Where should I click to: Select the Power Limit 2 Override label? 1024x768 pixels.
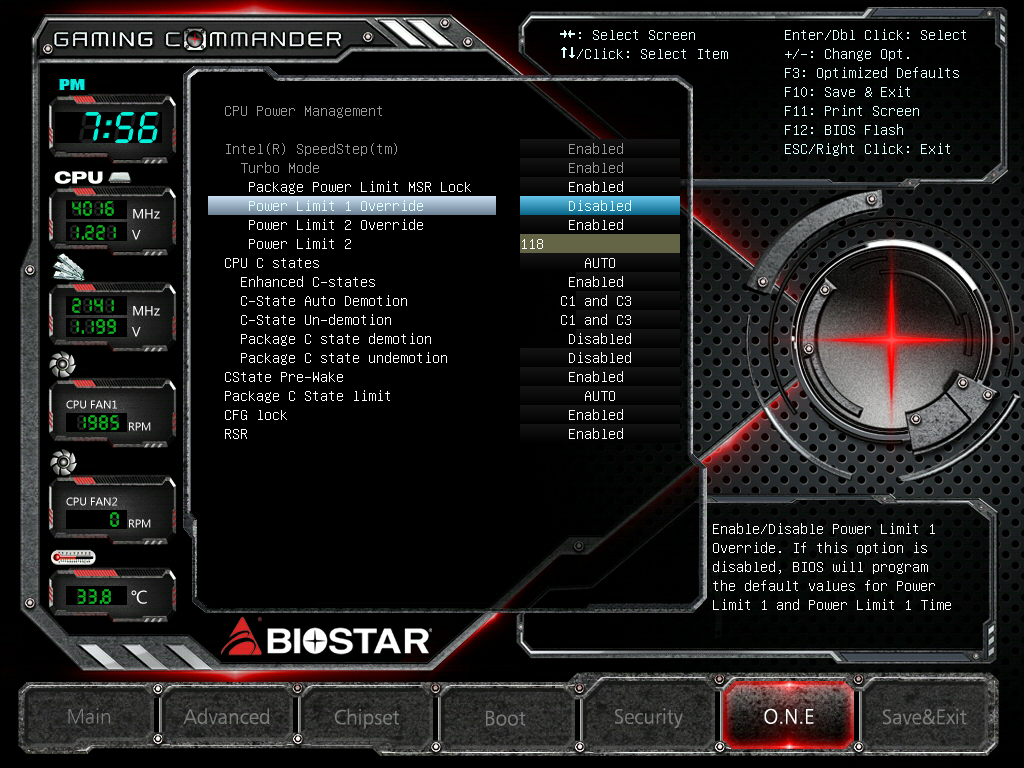point(336,225)
